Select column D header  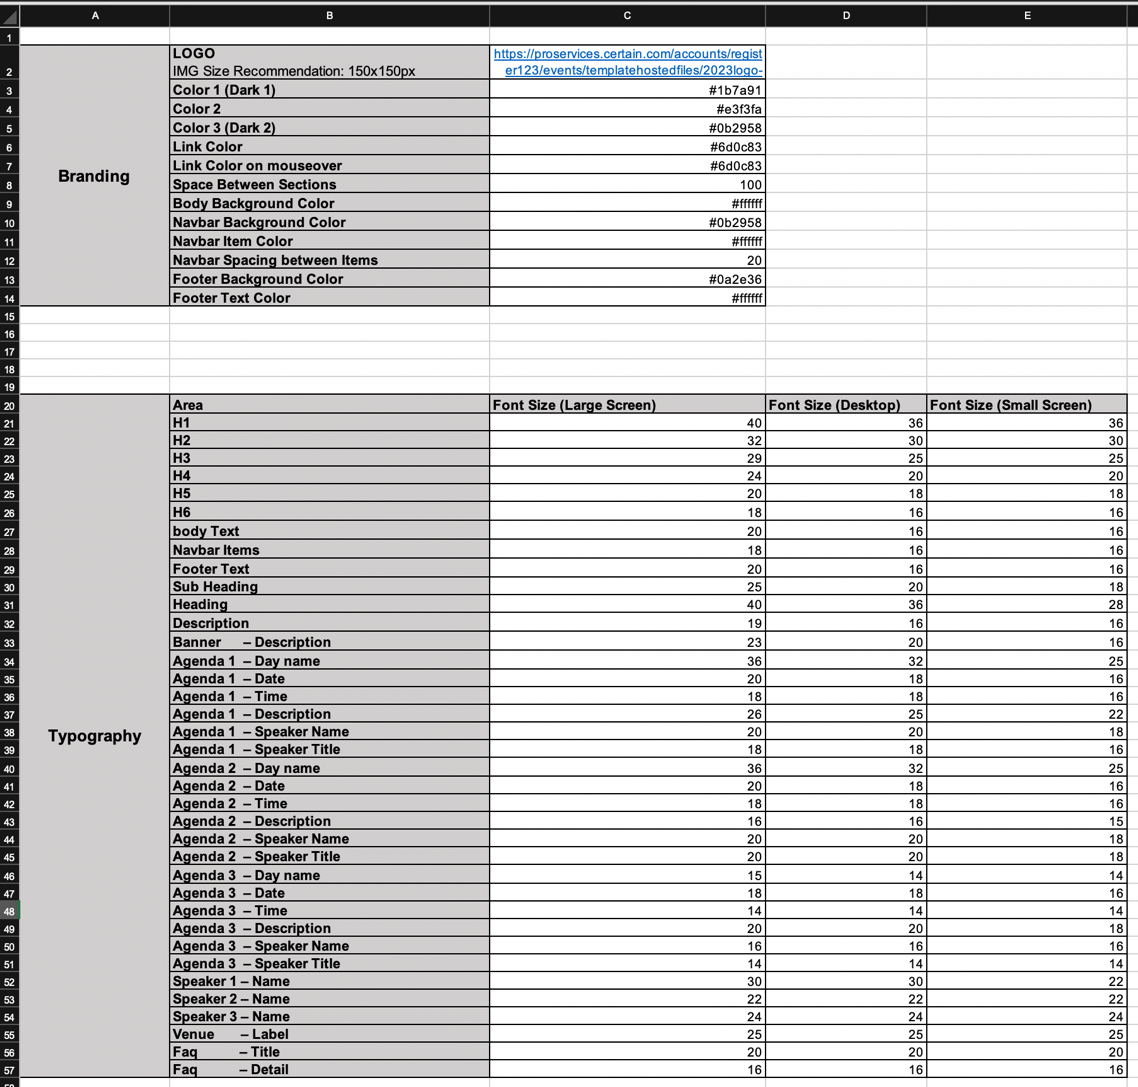[x=846, y=15]
